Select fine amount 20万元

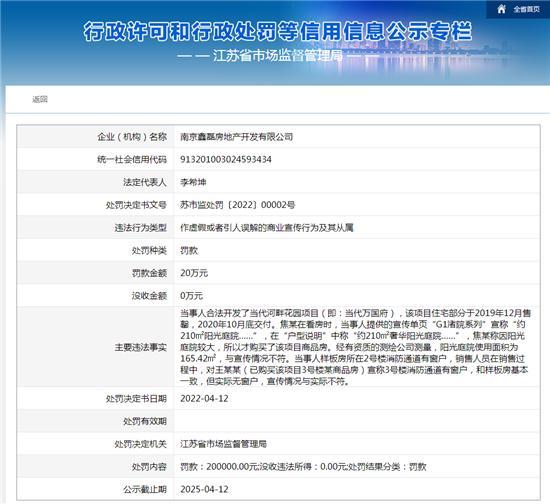194,273
